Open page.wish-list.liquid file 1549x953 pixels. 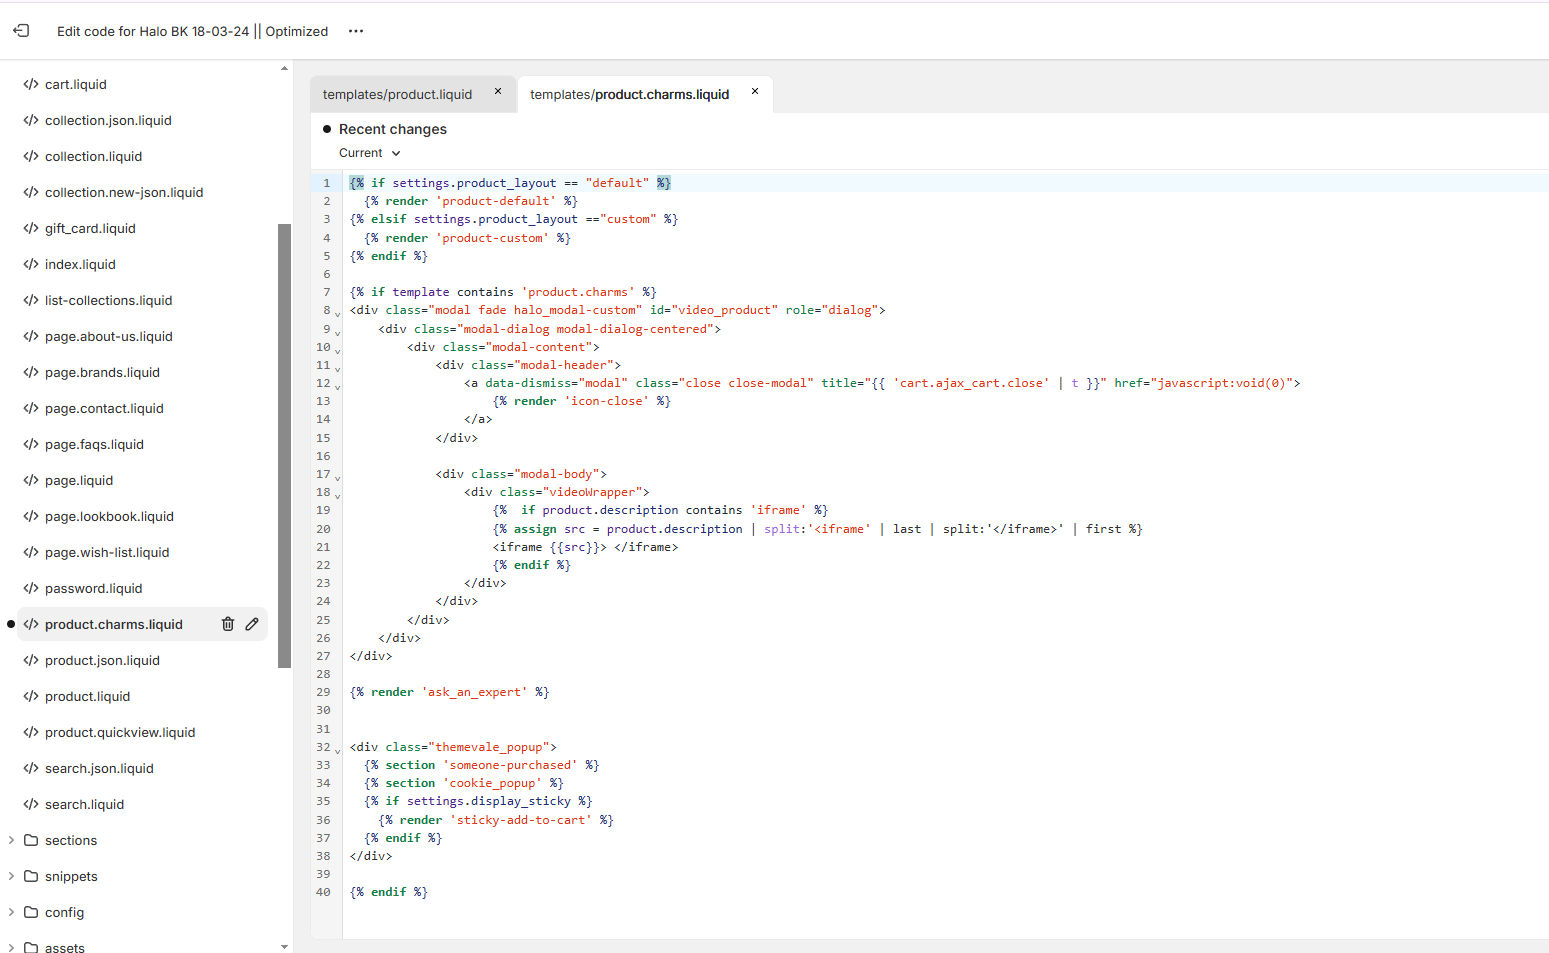(107, 552)
